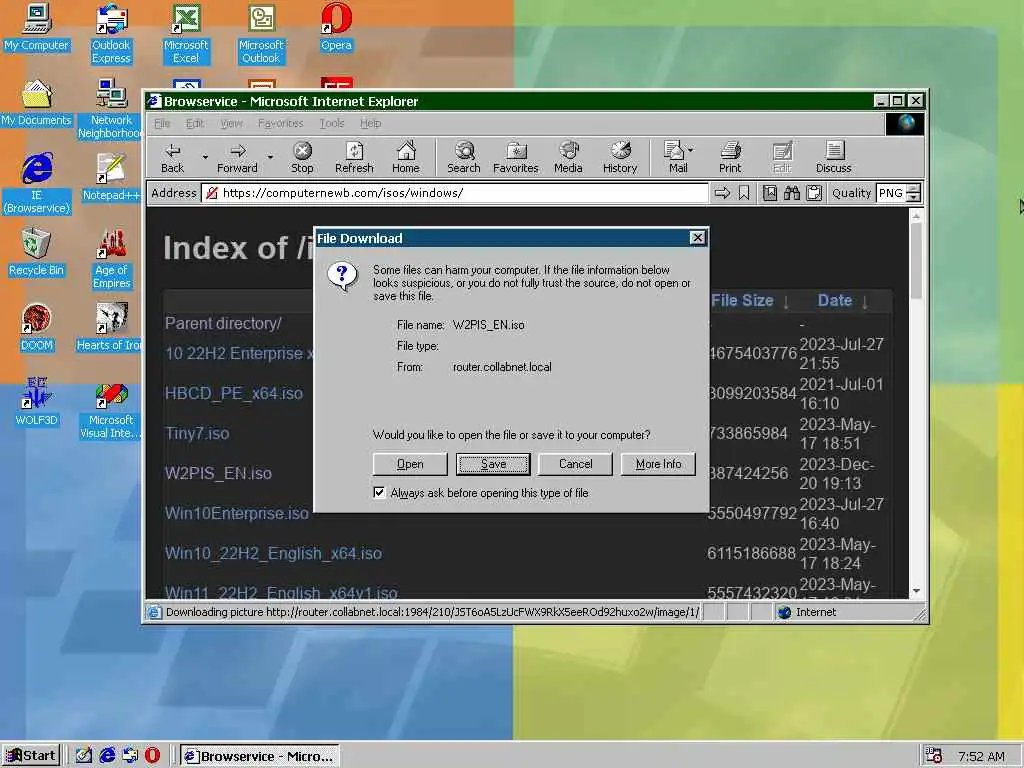Click the More Info button
Screen dimensions: 1024x768
tap(658, 464)
